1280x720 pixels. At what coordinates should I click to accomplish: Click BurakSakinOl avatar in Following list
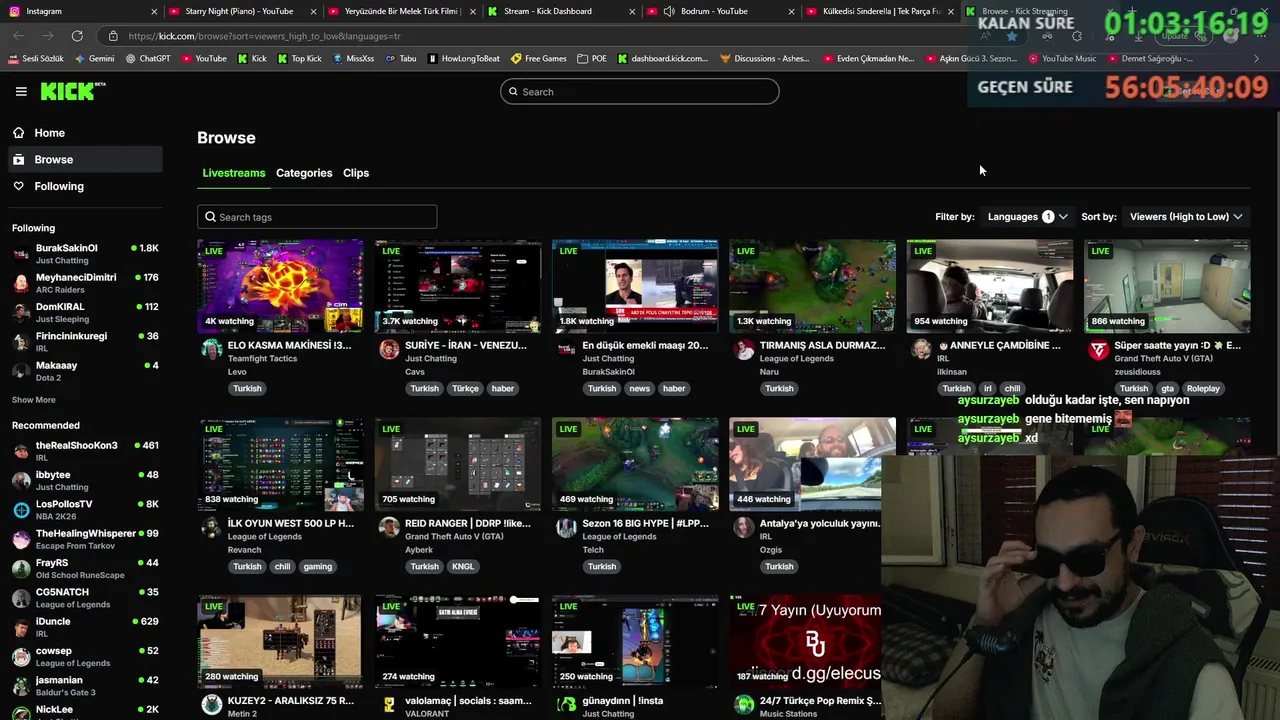pos(21,254)
